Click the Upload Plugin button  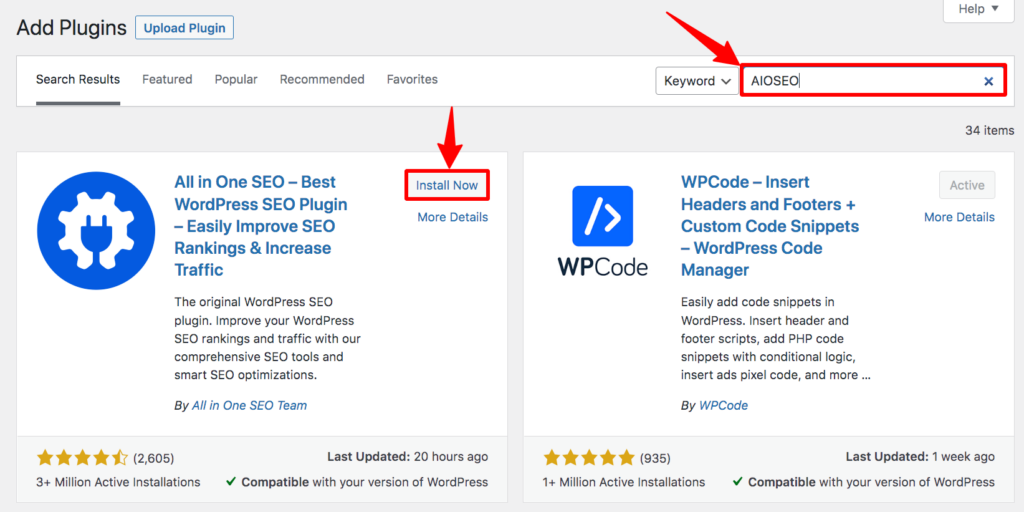coord(184,28)
